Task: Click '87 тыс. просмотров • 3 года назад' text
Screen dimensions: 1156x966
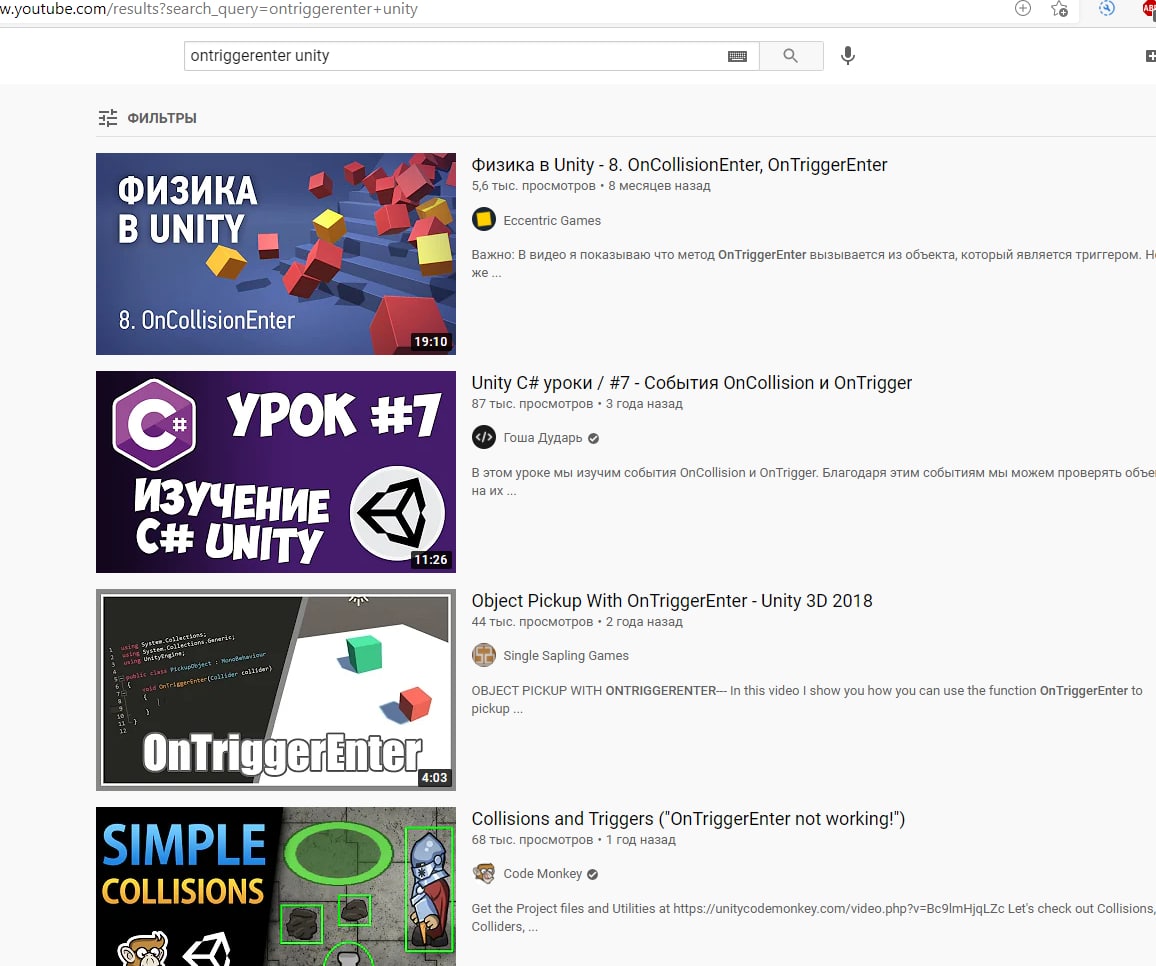Action: 577,404
